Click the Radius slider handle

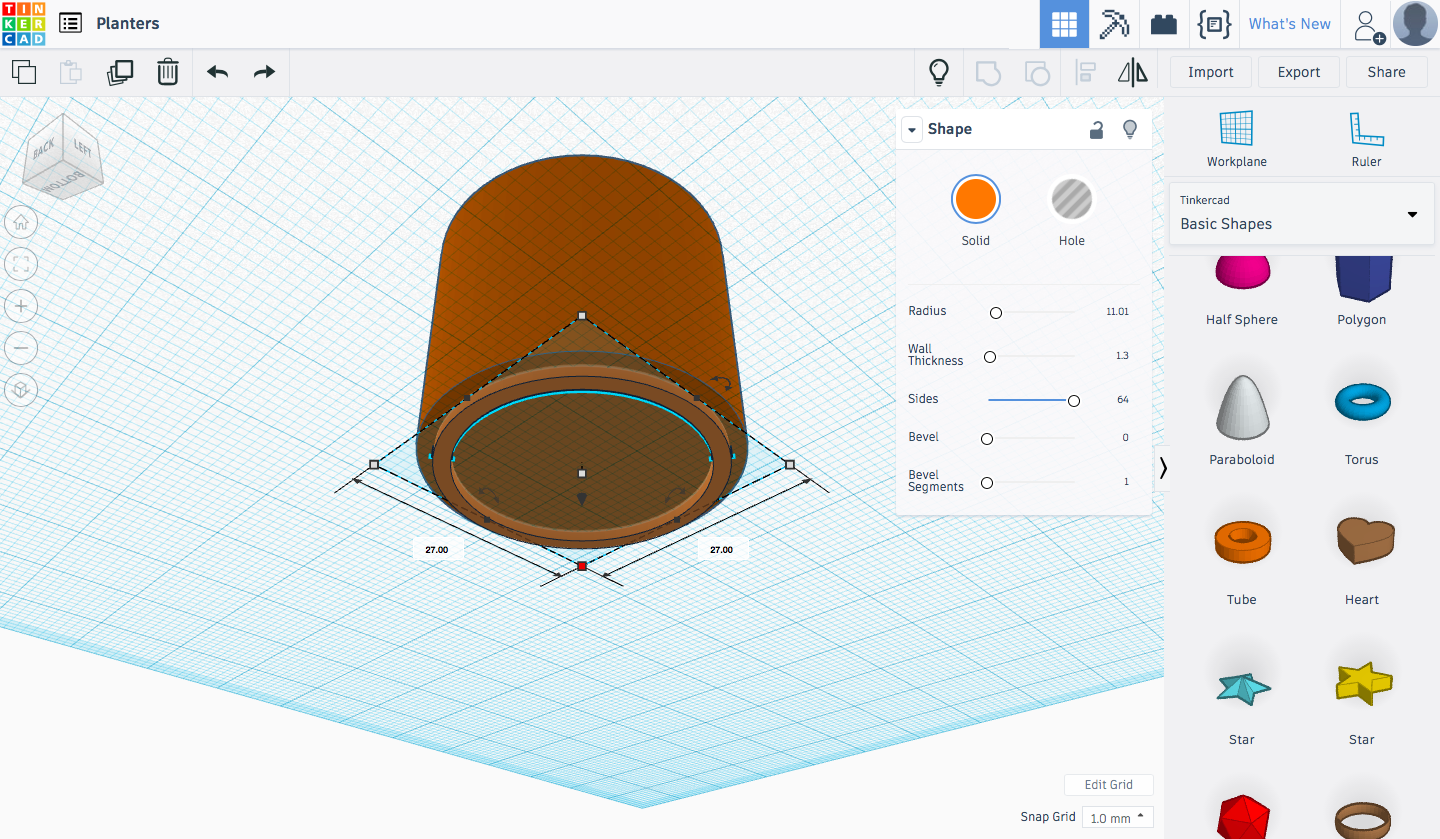pyautogui.click(x=995, y=313)
